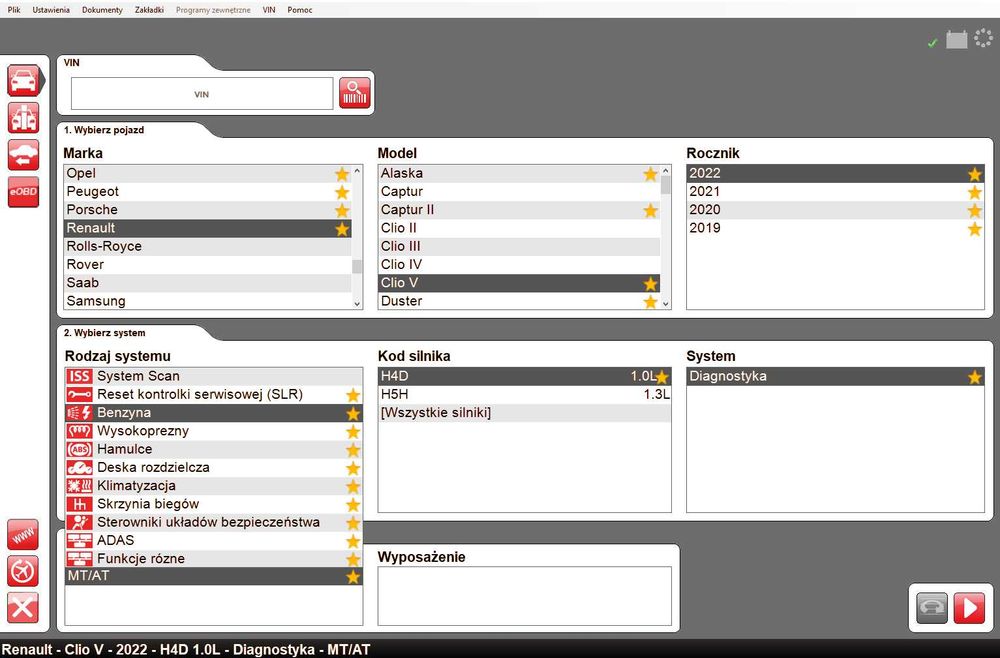Click the VIN barcode search icon
This screenshot has width=1000, height=658.
click(355, 94)
